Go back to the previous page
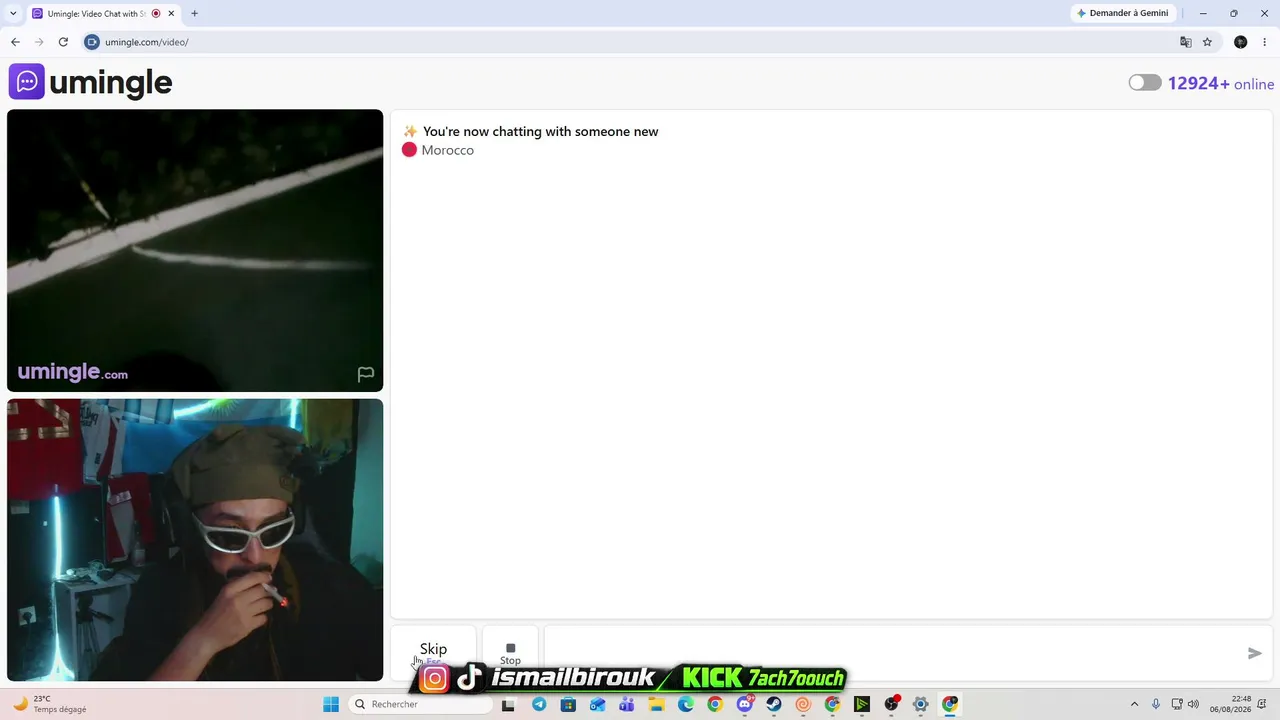The height and width of the screenshot is (720, 1280). 15,42
